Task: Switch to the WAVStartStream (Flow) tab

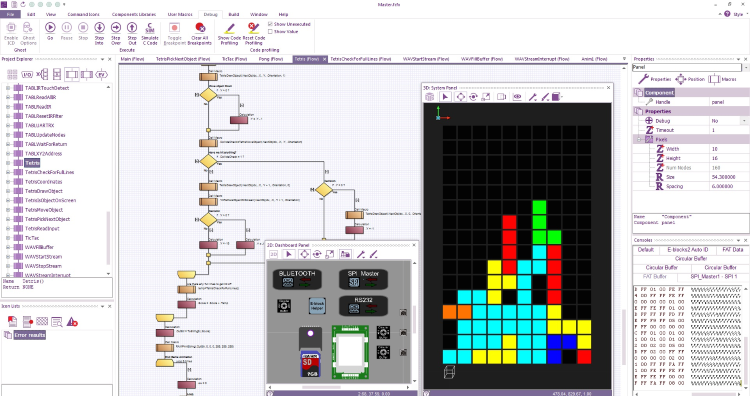Action: [426, 59]
